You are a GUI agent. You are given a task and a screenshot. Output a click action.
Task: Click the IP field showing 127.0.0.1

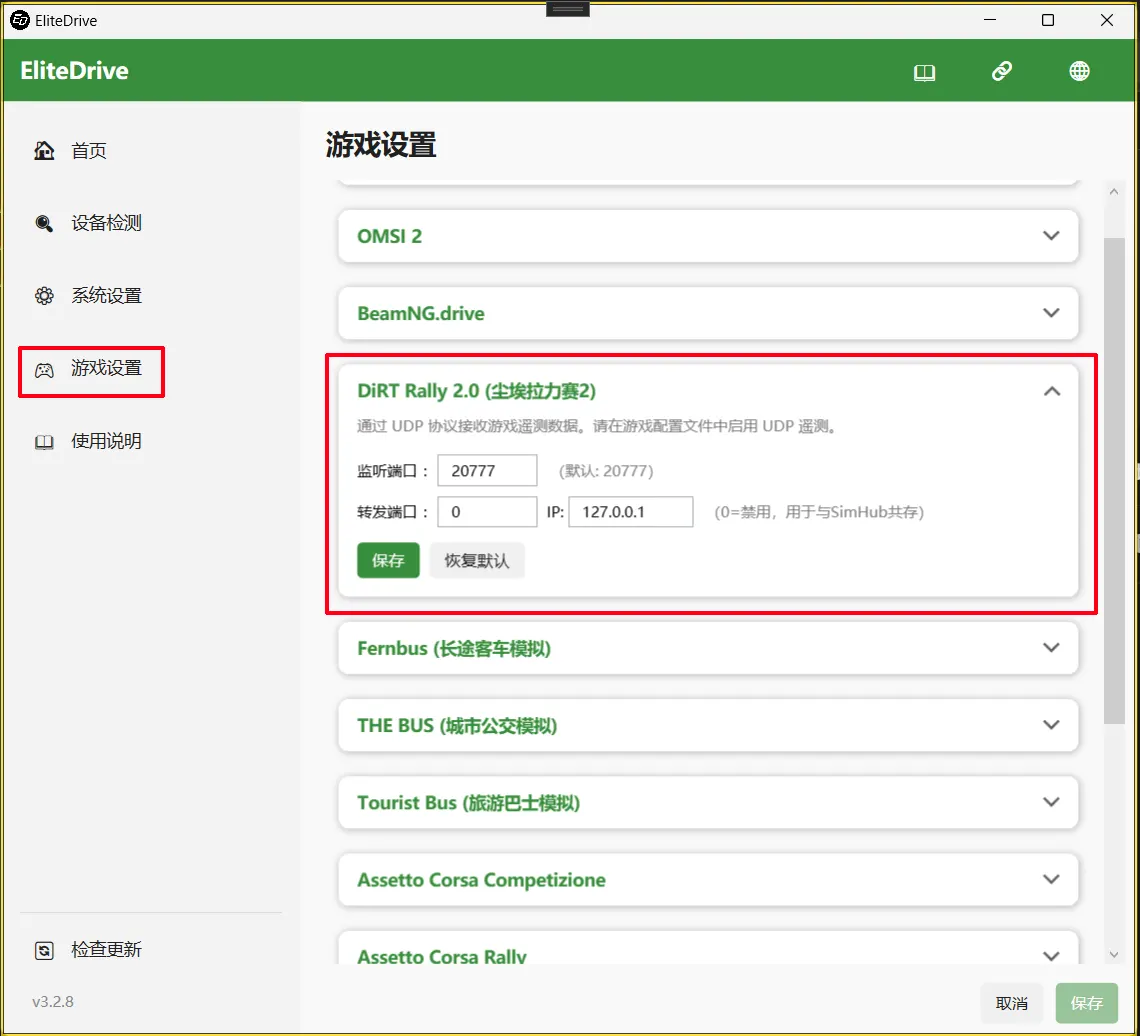click(x=630, y=512)
